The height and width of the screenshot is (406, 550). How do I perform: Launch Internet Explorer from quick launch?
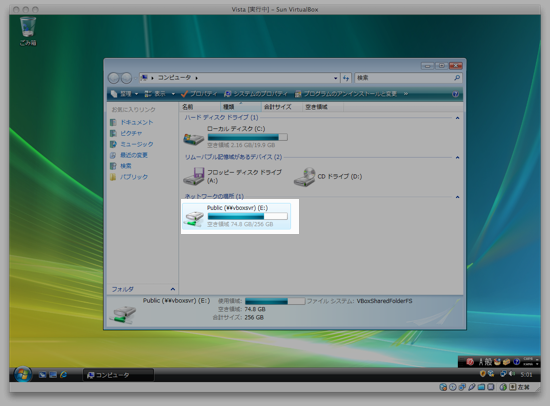[x=63, y=375]
